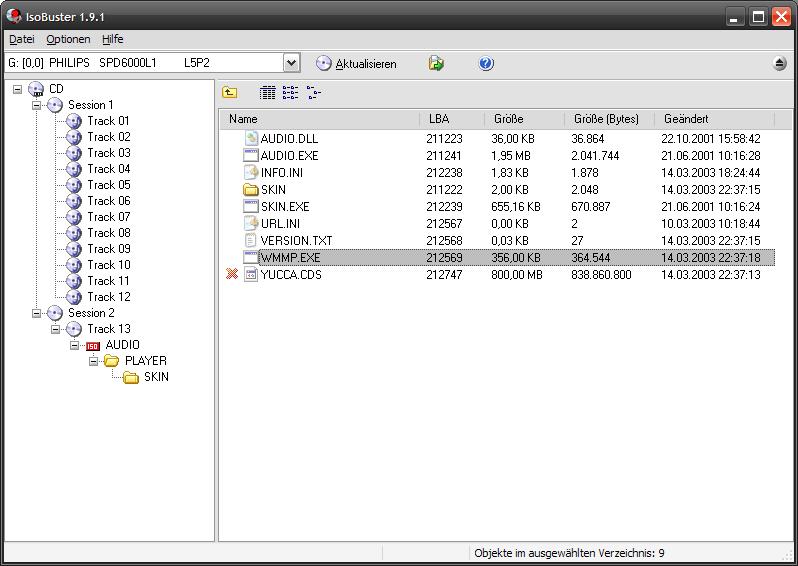Select the VERSION.TXT file row
This screenshot has height=566, width=798.
pos(497,241)
